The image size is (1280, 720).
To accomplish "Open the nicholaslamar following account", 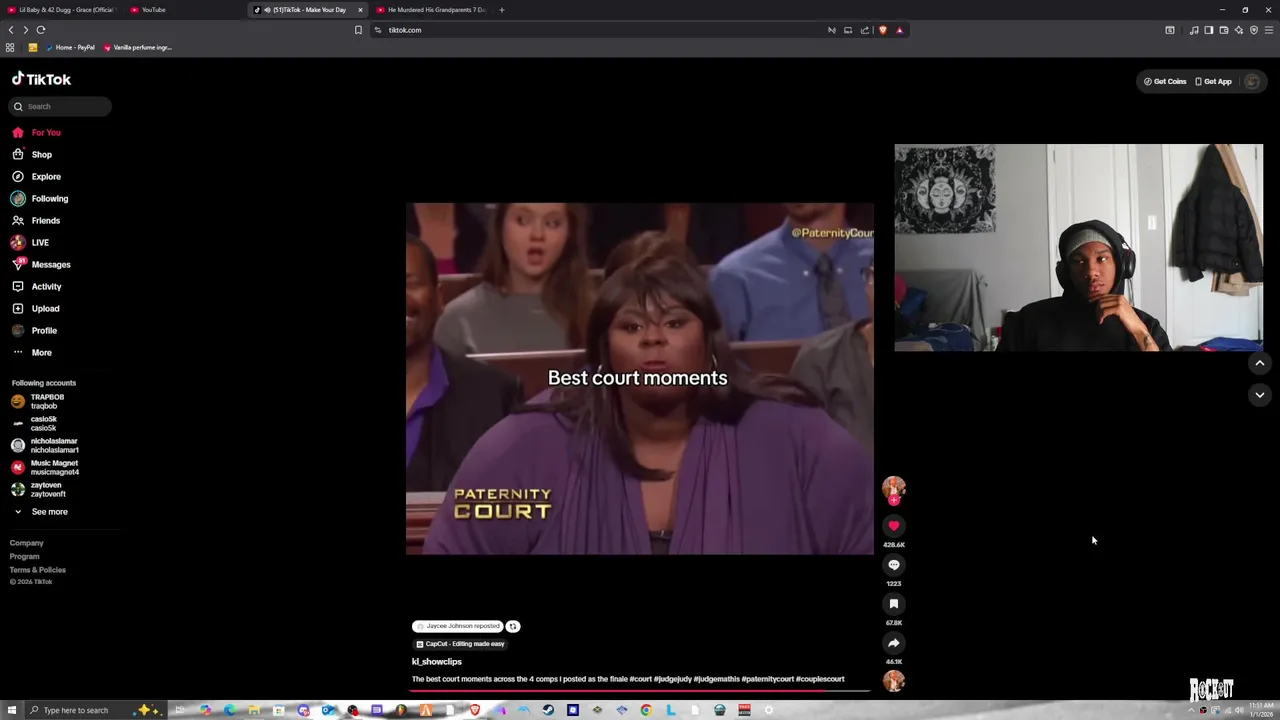I will [45, 445].
